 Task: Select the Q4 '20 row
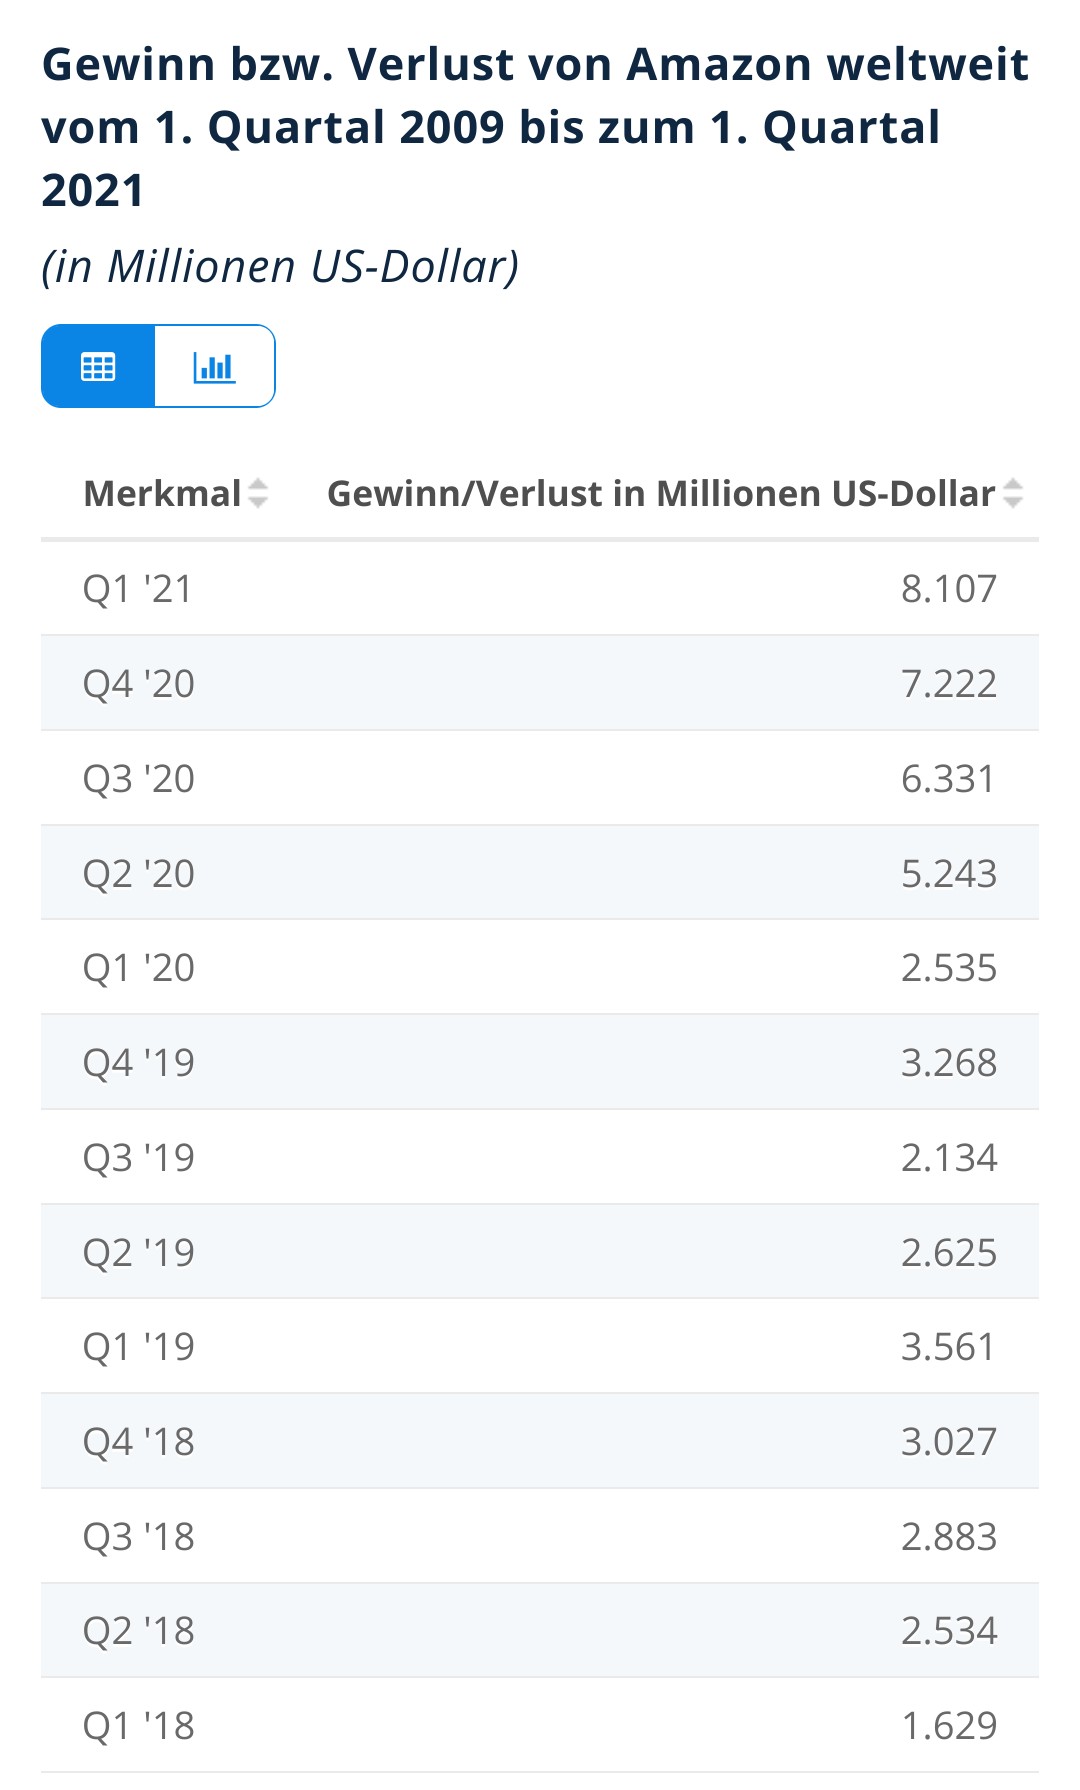tap(540, 684)
